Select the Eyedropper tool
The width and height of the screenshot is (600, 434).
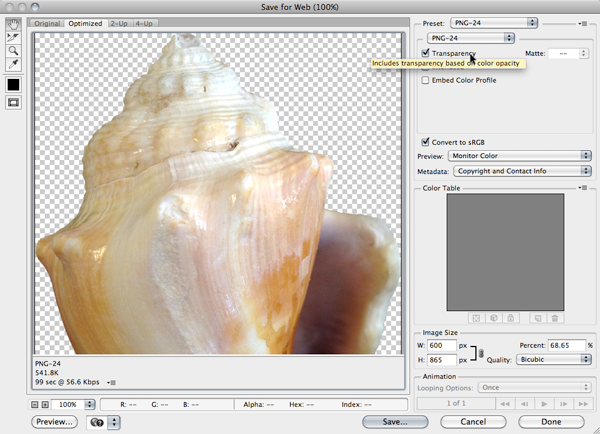pyautogui.click(x=13, y=63)
